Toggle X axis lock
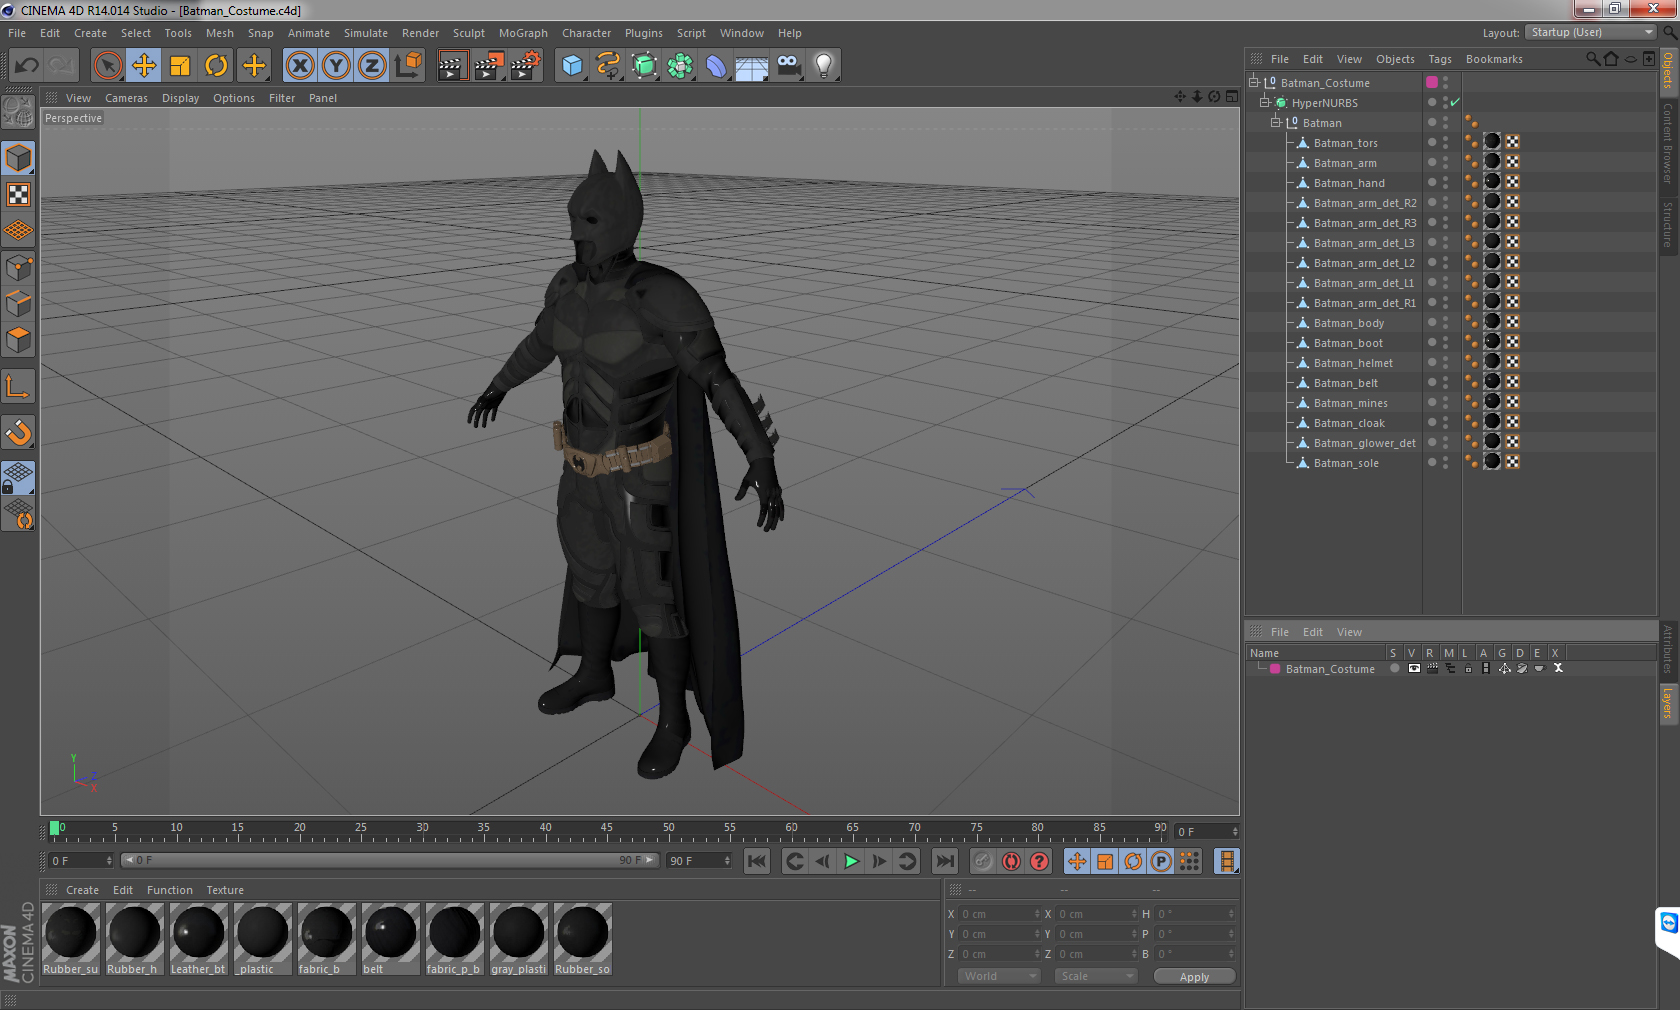The height and width of the screenshot is (1010, 1680). pyautogui.click(x=300, y=66)
